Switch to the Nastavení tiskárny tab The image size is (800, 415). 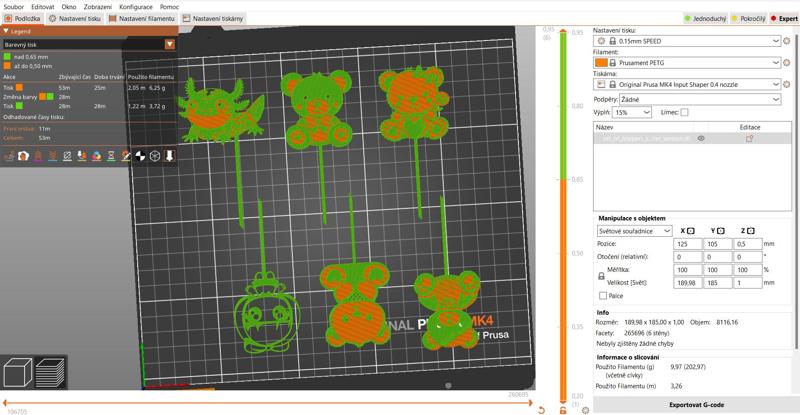(213, 18)
